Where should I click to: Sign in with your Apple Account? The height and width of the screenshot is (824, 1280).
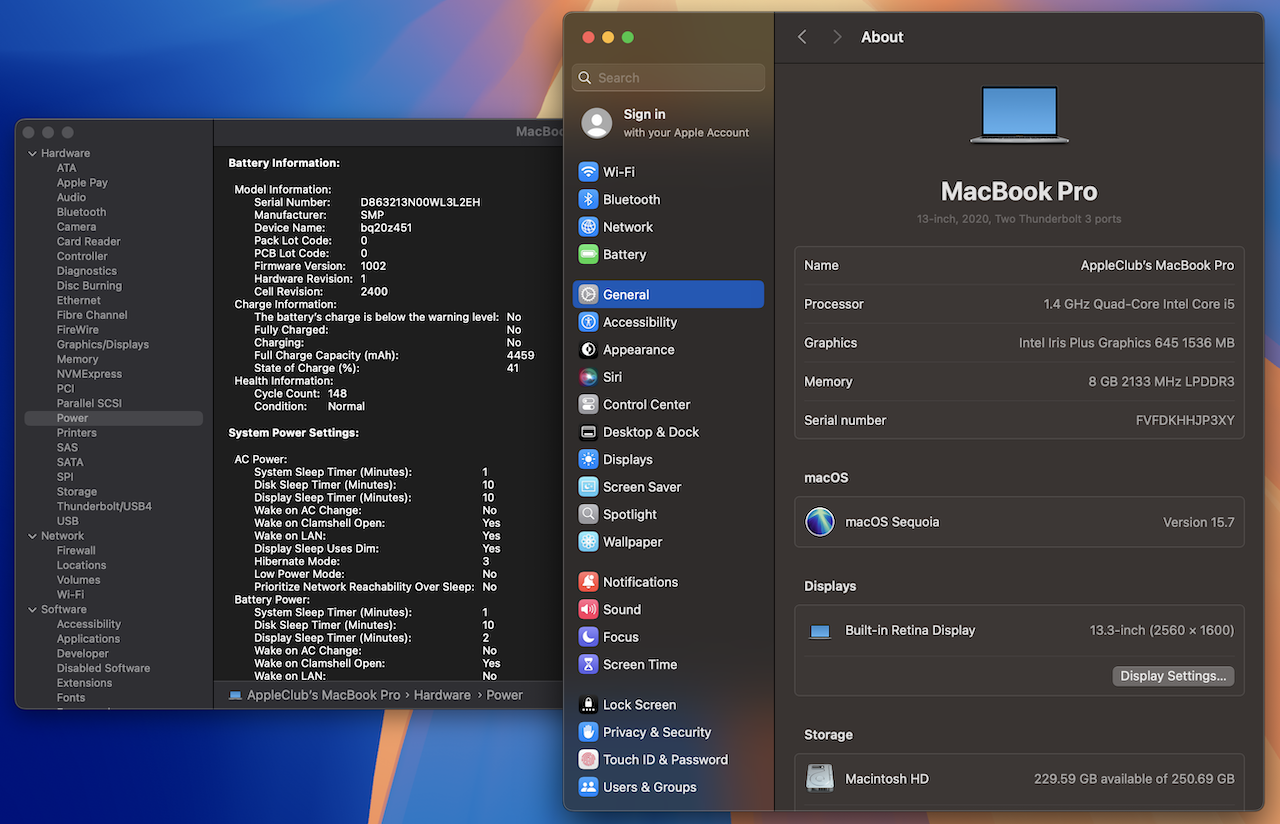click(668, 123)
